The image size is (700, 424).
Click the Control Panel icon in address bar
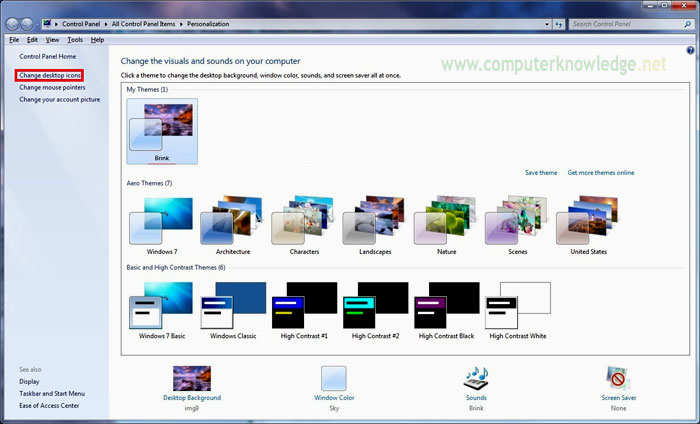(47, 24)
